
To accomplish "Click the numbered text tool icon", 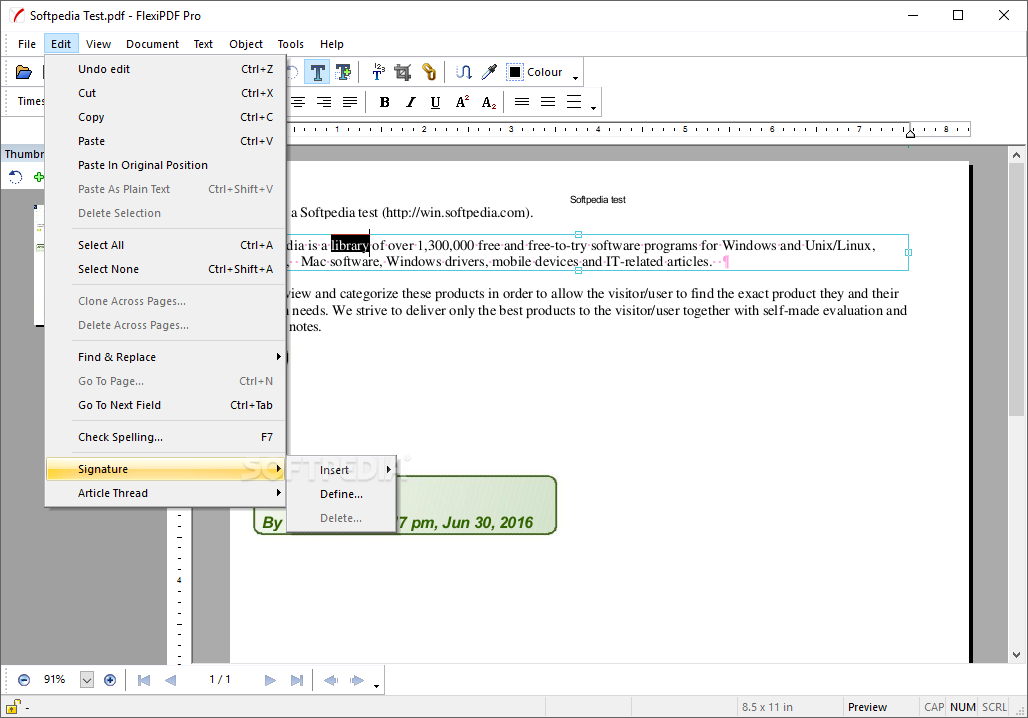I will click(x=378, y=72).
